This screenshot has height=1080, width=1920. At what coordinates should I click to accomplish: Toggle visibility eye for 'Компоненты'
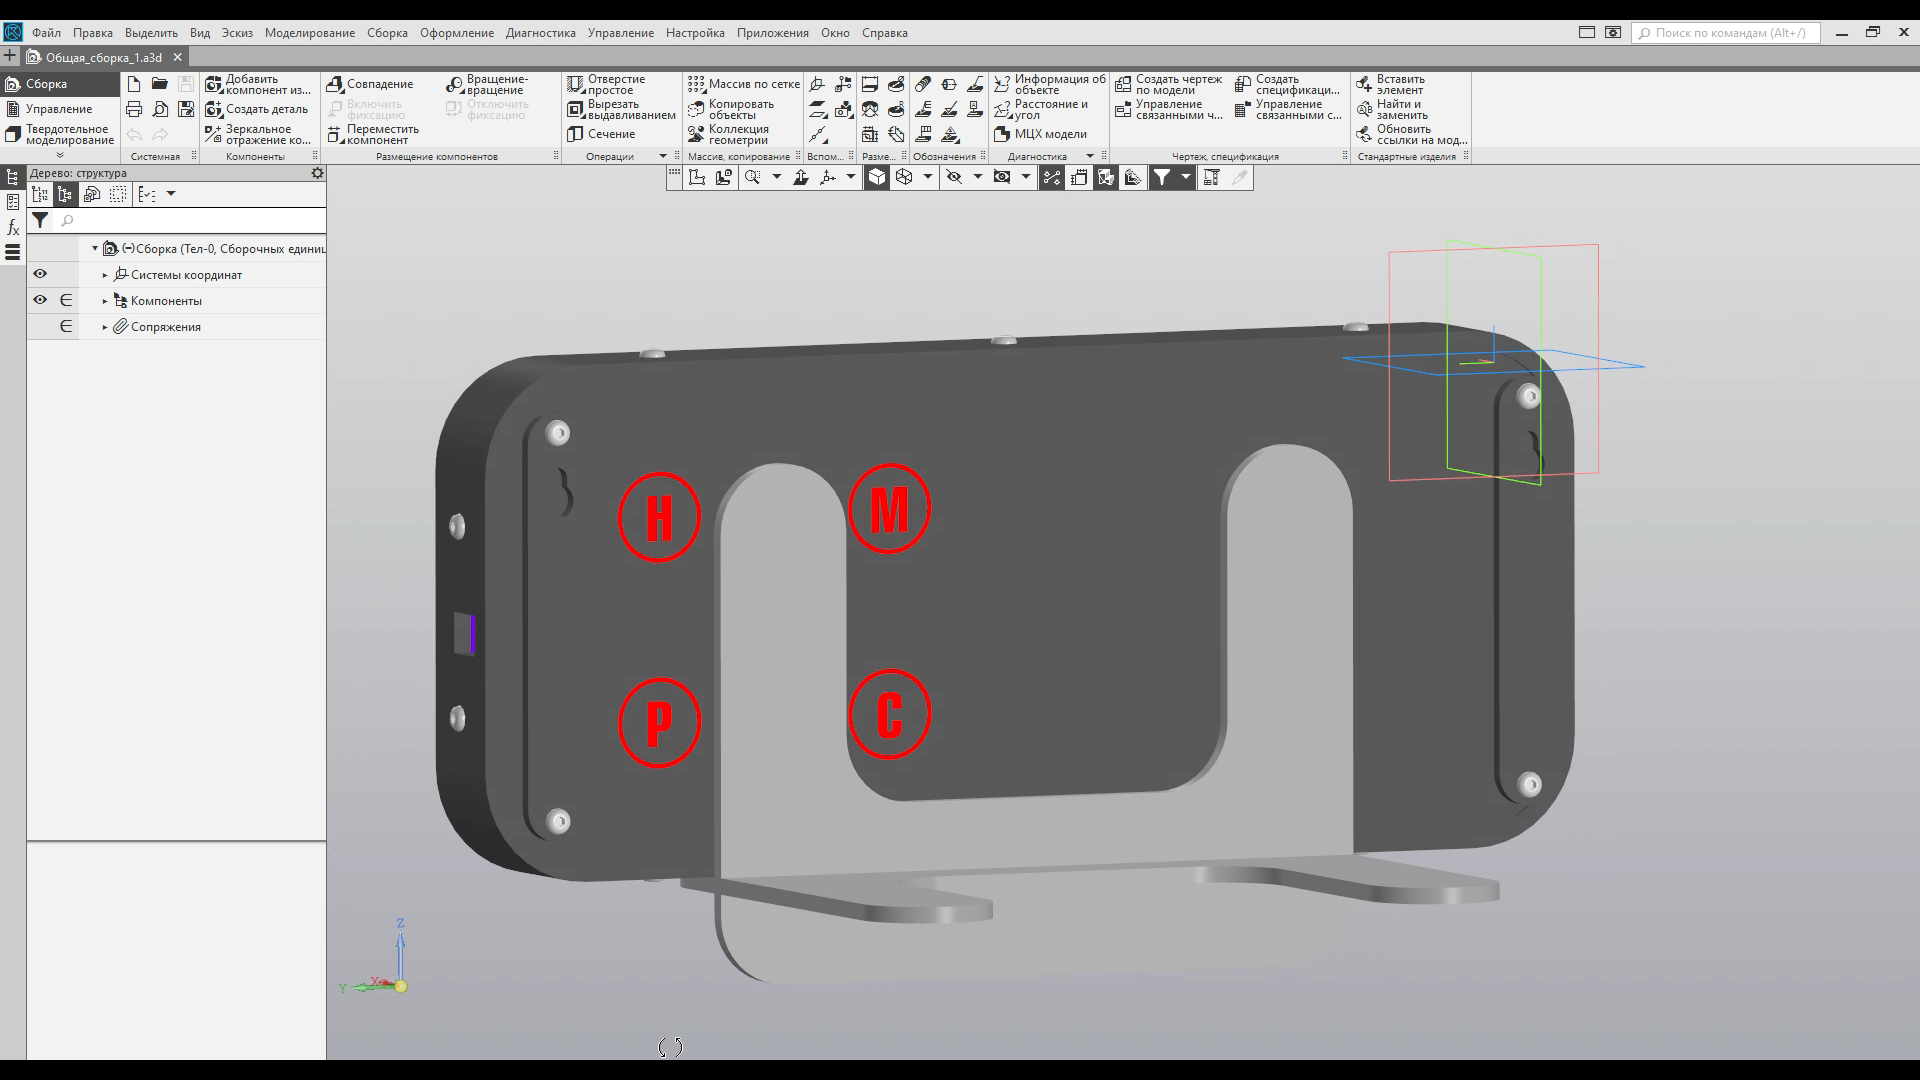pos(40,300)
